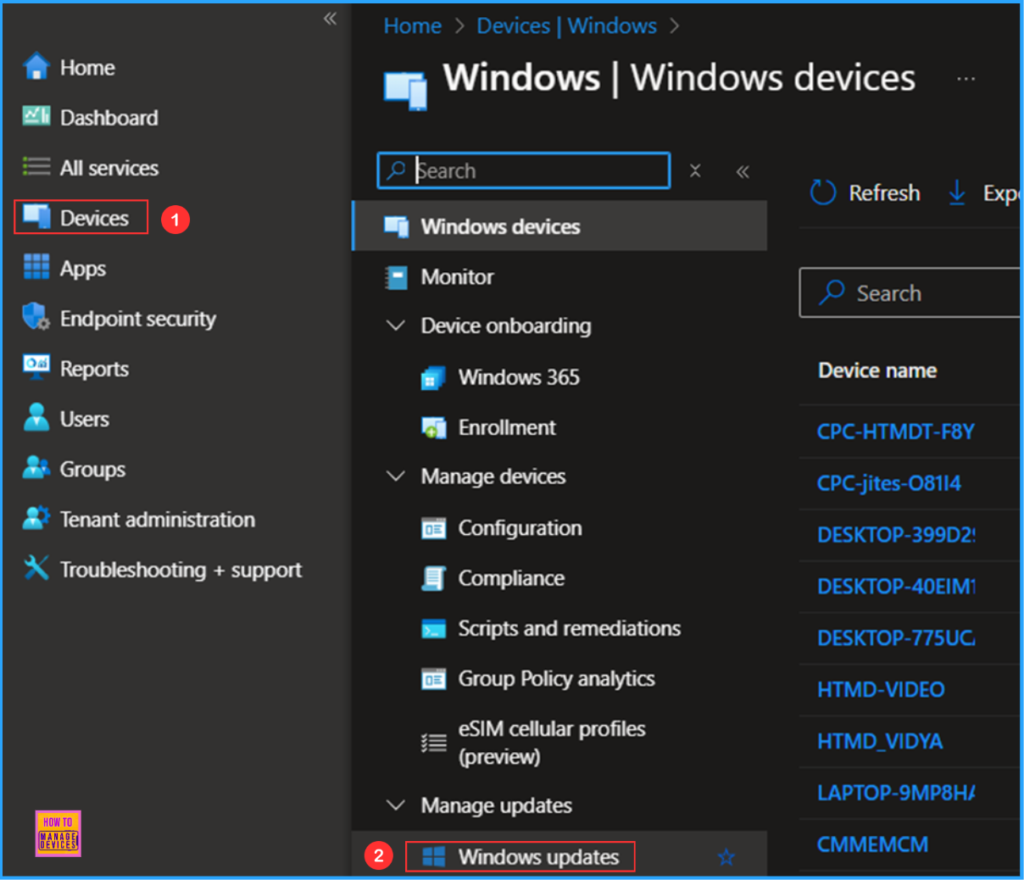Open the Windows updates menu item
The image size is (1024, 880).
538,857
